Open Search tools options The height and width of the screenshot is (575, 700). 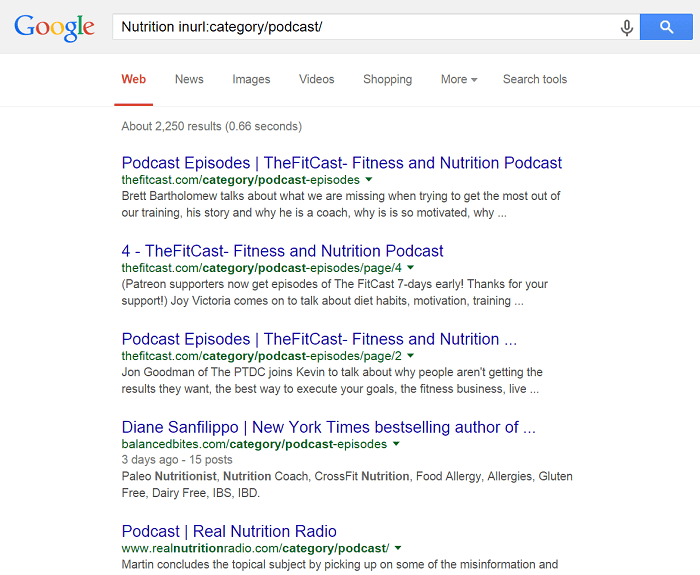coord(535,79)
